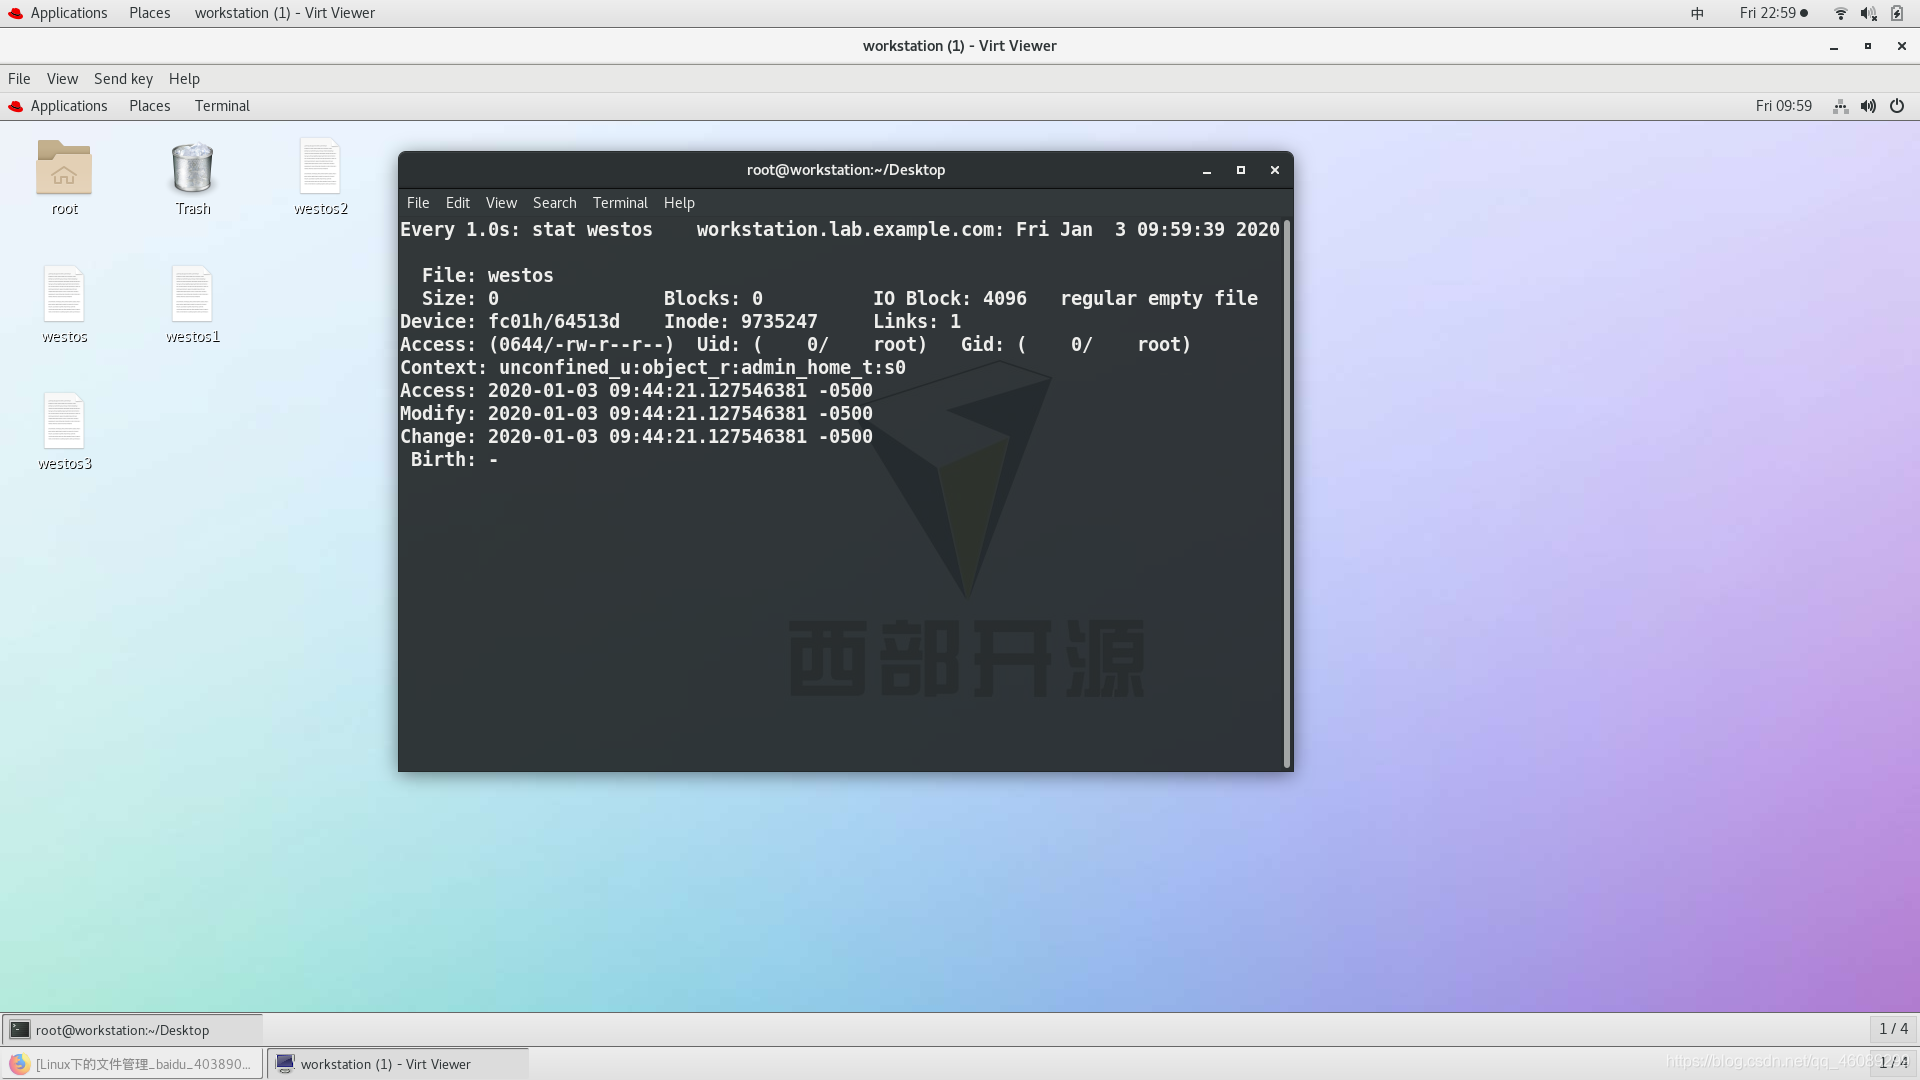Image resolution: width=1920 pixels, height=1080 pixels.
Task: Open the host Applications menu
Action: [58, 13]
